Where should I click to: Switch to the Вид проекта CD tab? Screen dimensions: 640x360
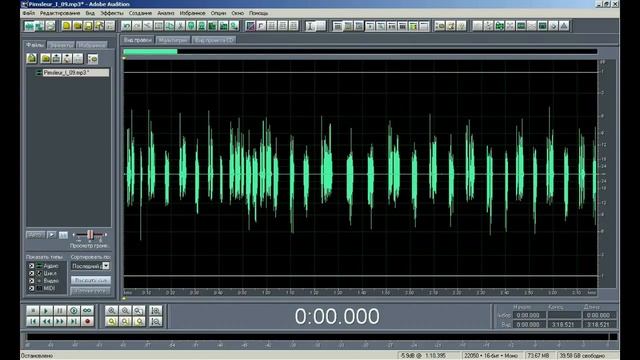(x=214, y=40)
